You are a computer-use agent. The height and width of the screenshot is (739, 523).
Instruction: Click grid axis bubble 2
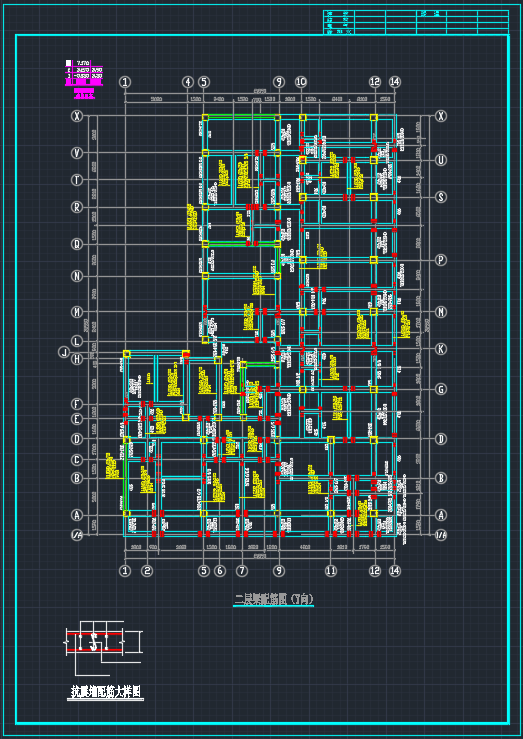click(147, 571)
